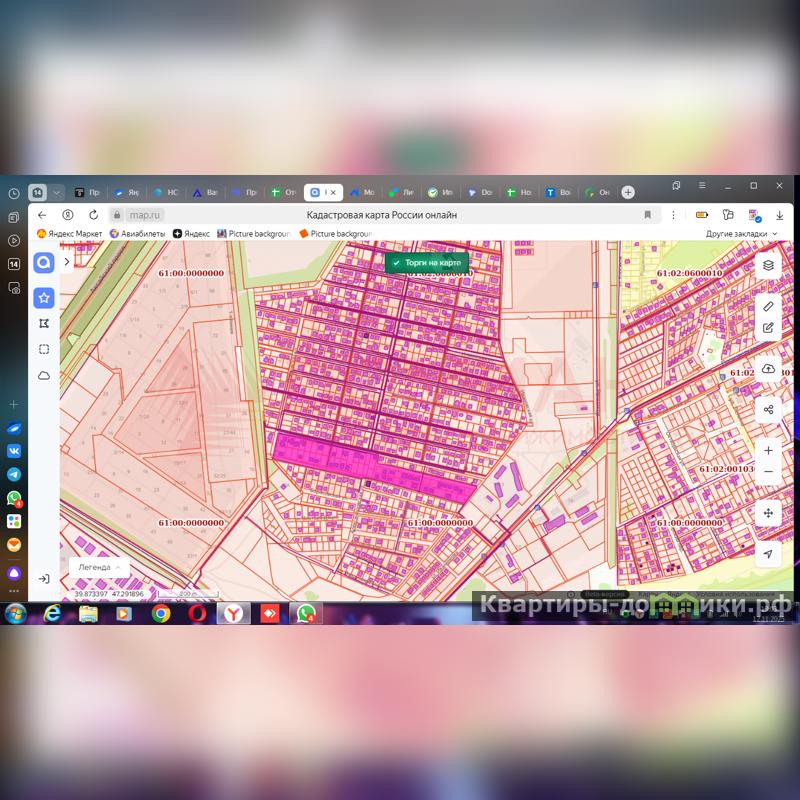Click the cloud upload icon
Viewport: 800px width, 800px height.
tap(768, 369)
